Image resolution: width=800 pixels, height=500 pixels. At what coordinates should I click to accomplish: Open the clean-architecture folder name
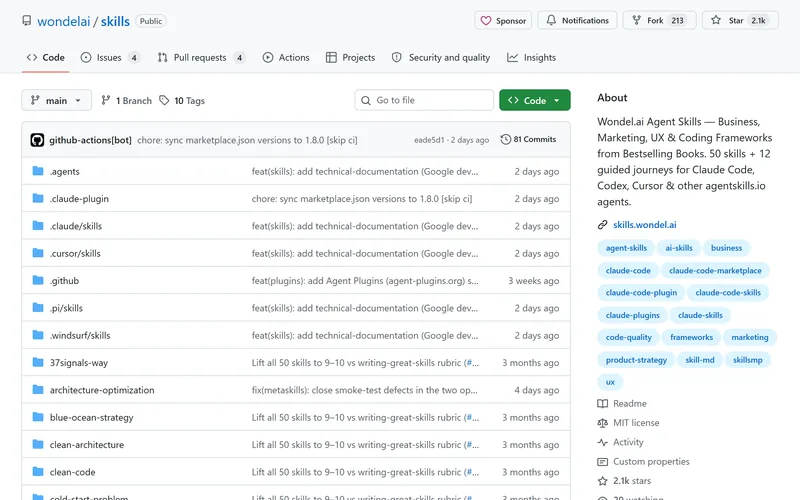pos(87,444)
